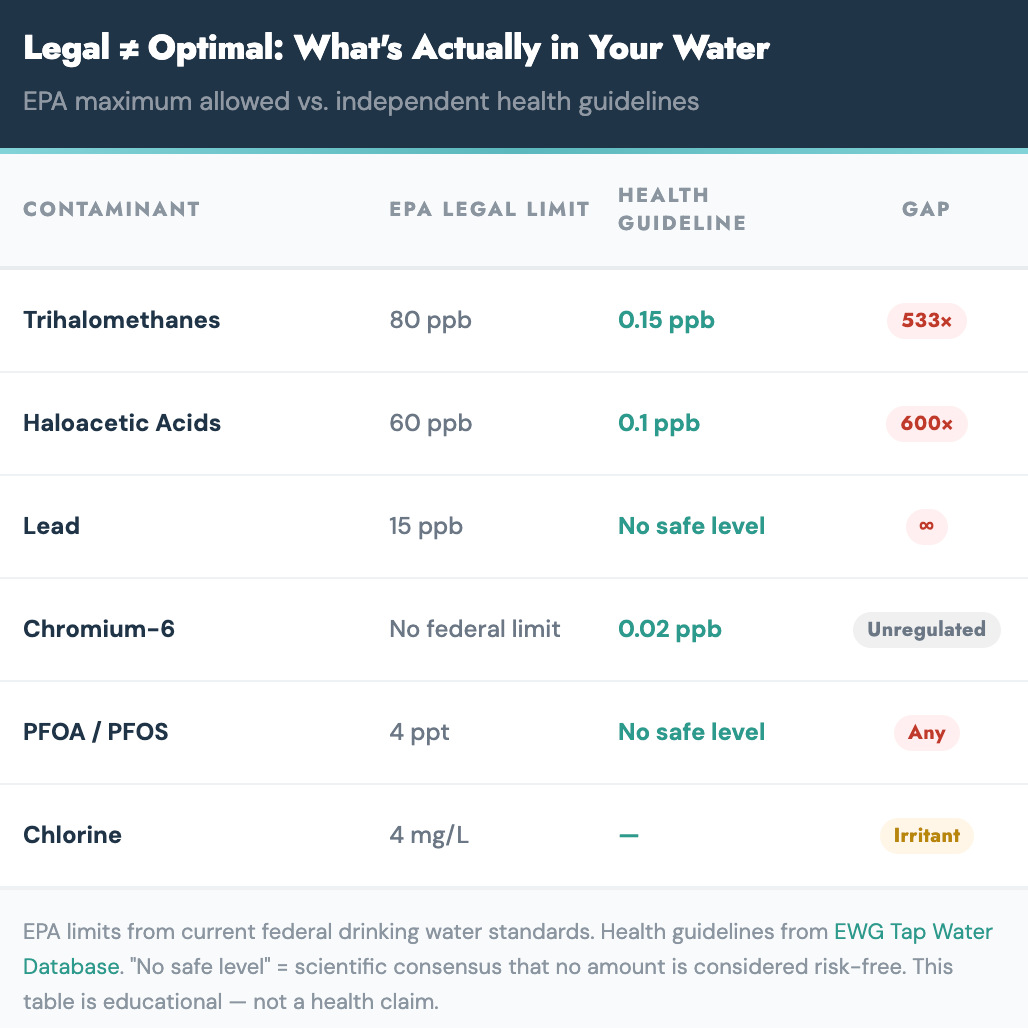
Task: Click the infinity symbol badge for Lead
Action: 926,526
